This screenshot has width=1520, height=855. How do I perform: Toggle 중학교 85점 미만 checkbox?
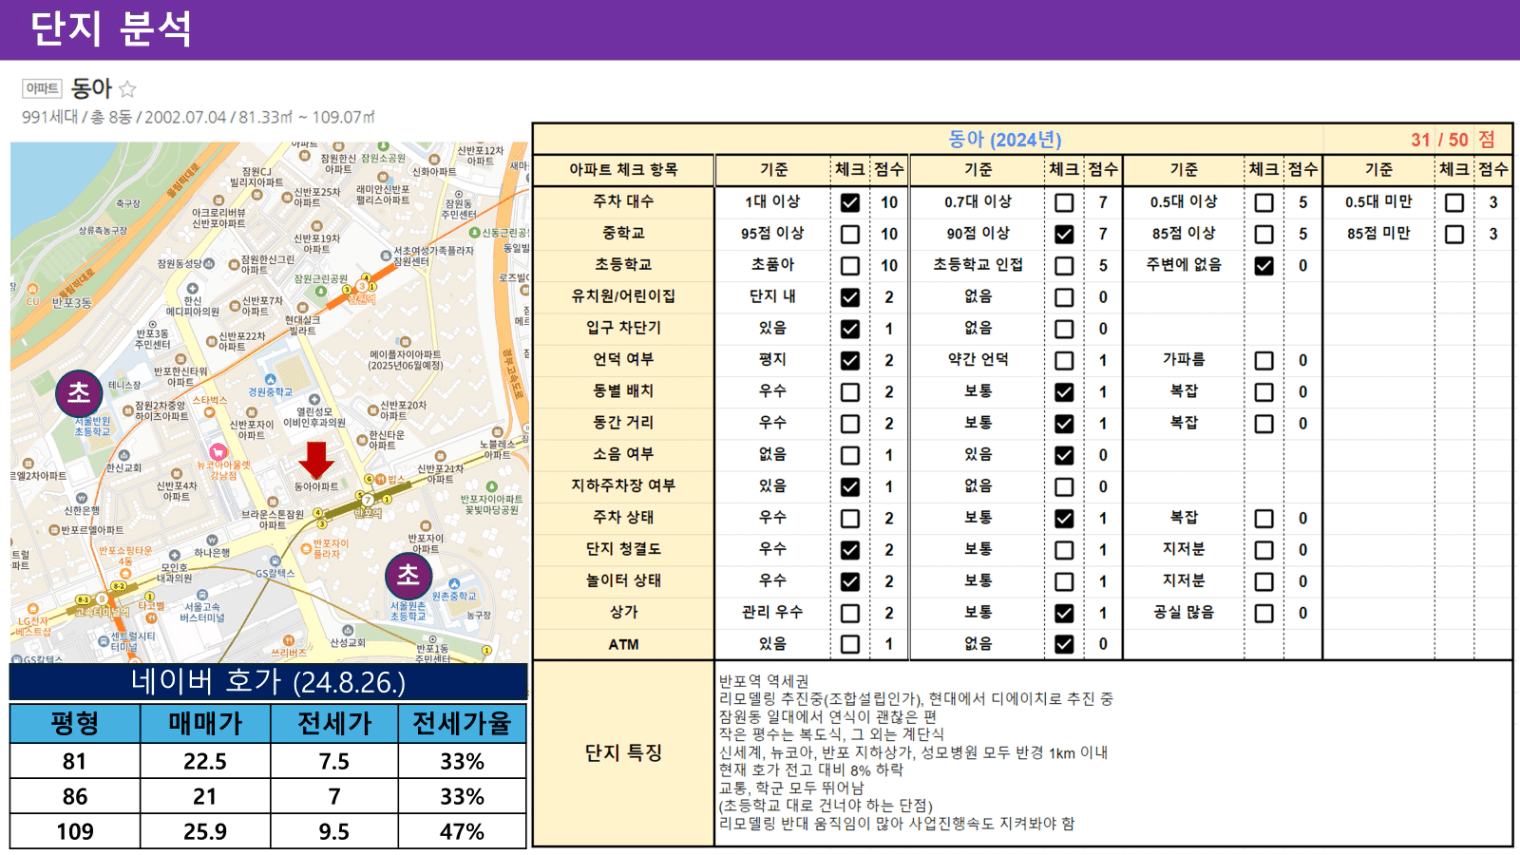click(x=1454, y=234)
